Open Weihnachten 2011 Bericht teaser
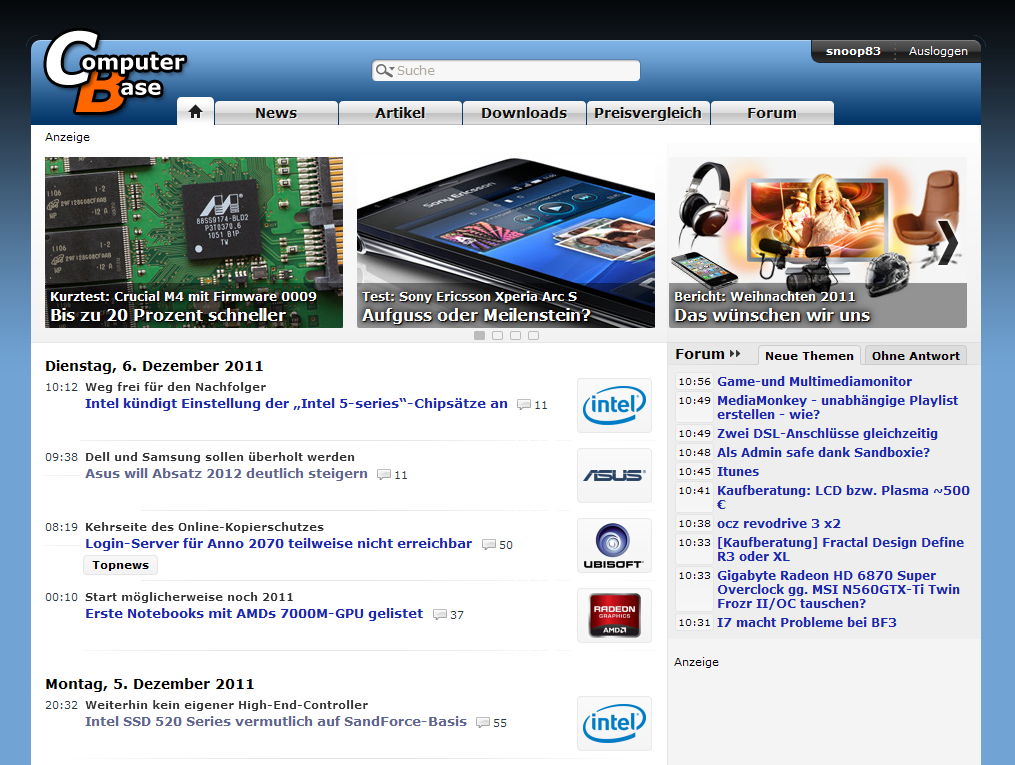Screen dimensions: 1015x765 tap(818, 242)
